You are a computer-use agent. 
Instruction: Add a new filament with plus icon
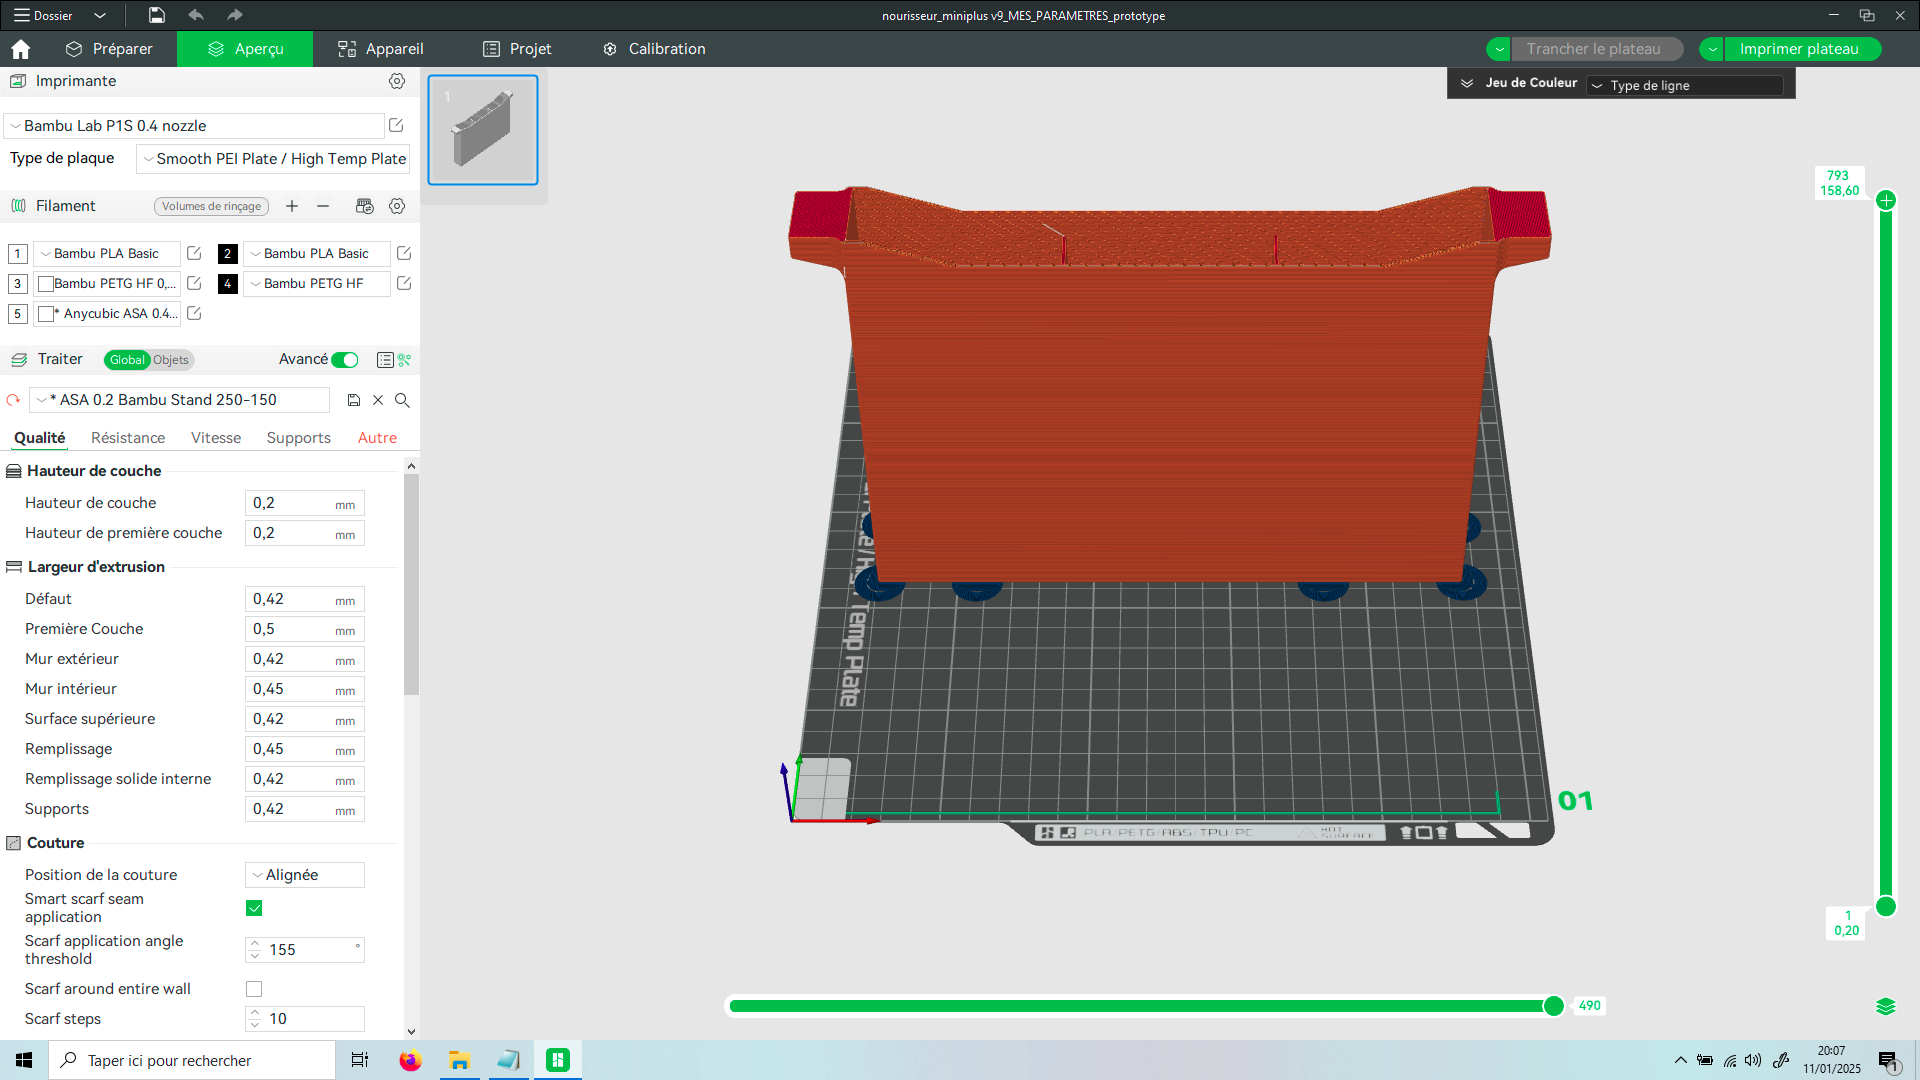coord(292,206)
